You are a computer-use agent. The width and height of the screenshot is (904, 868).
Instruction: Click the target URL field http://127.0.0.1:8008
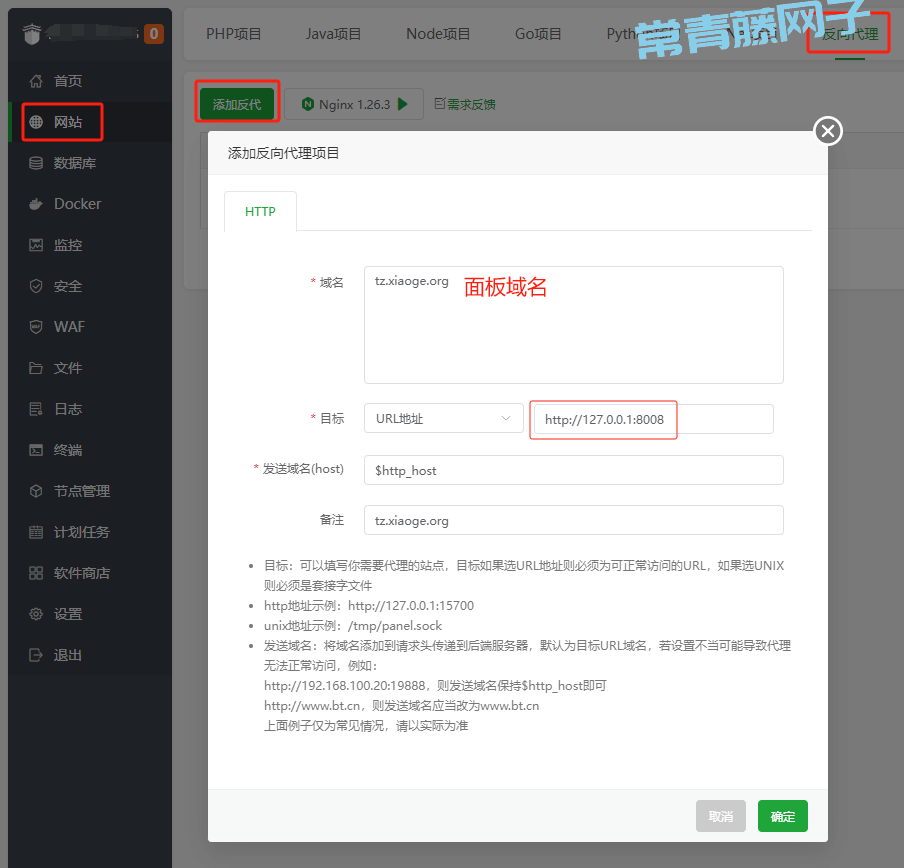pyautogui.click(x=654, y=419)
